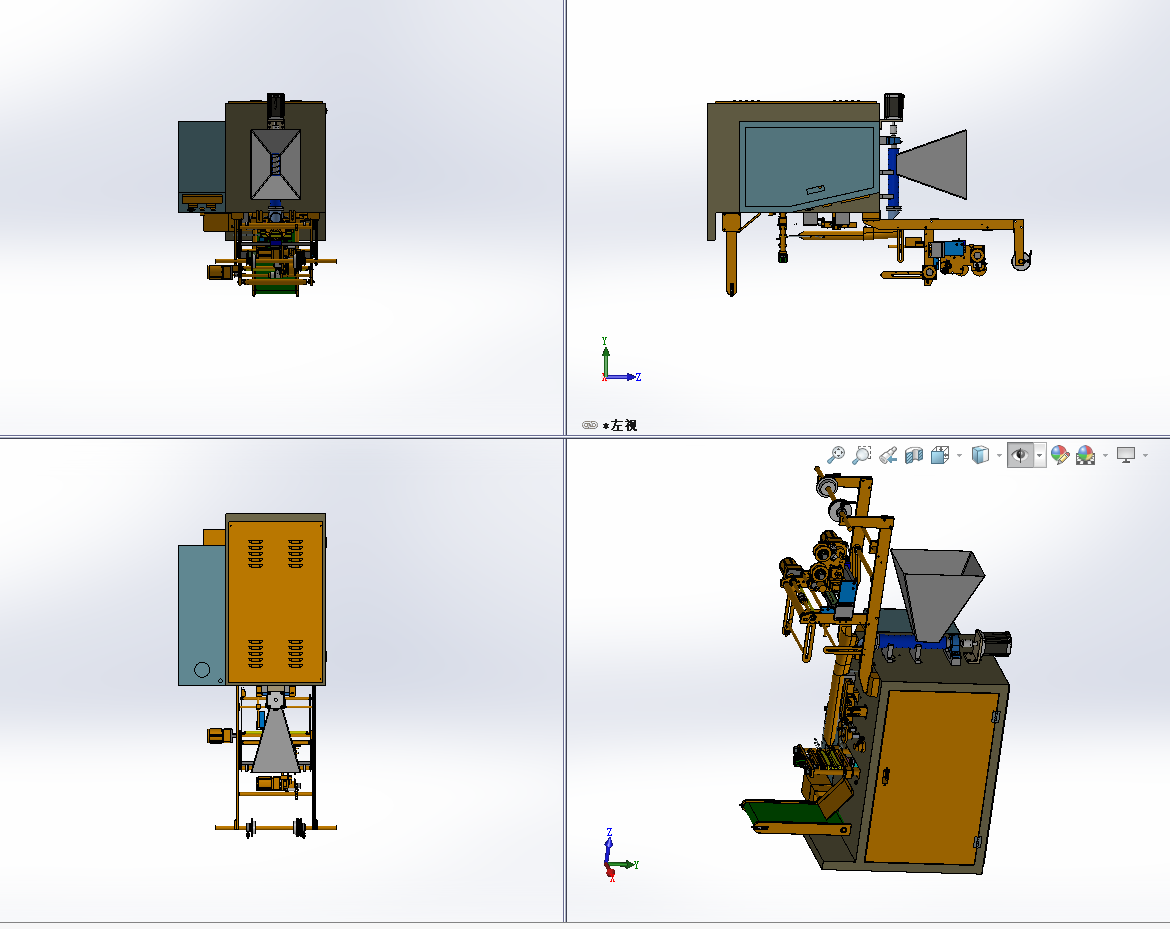This screenshot has width=1170, height=929.
Task: Expand Display Style dropdown arrow
Action: (999, 455)
